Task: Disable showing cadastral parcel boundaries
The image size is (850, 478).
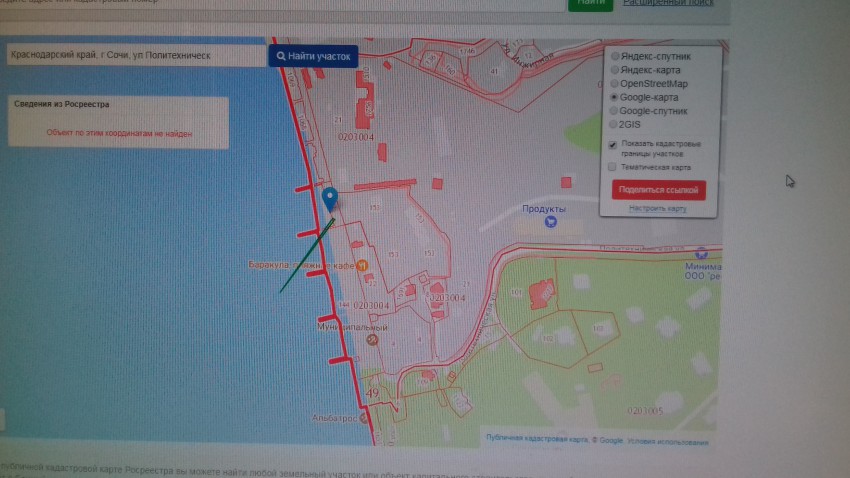Action: [x=613, y=145]
